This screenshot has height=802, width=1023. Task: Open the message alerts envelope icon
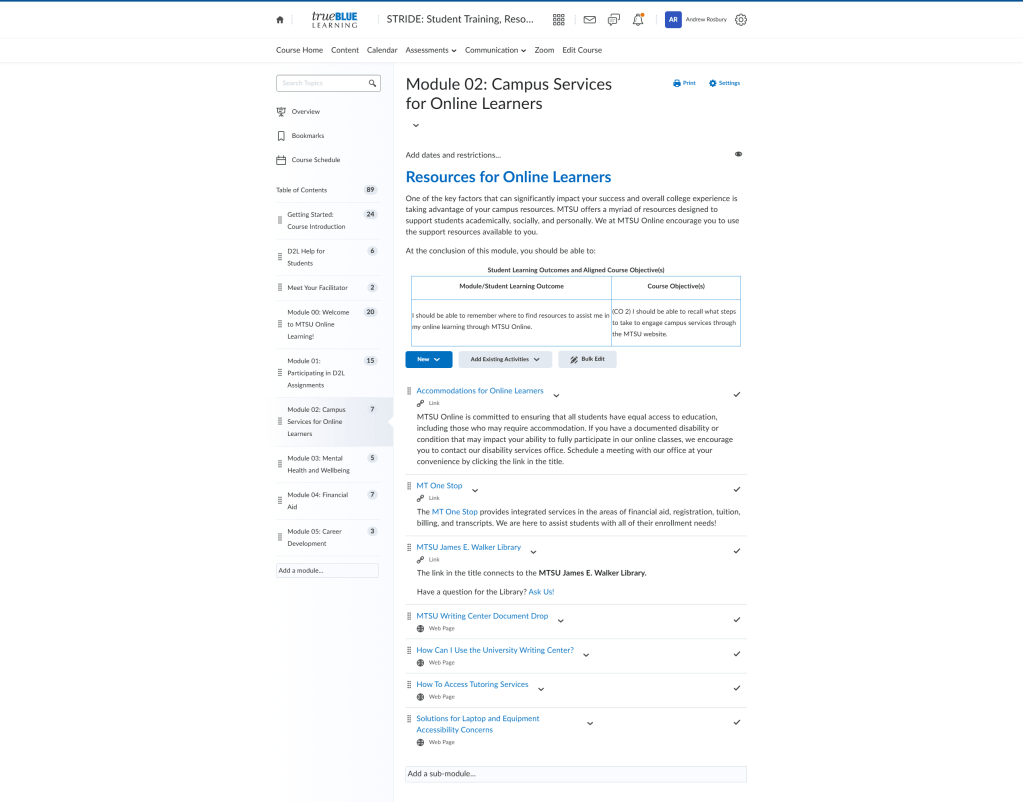(589, 20)
